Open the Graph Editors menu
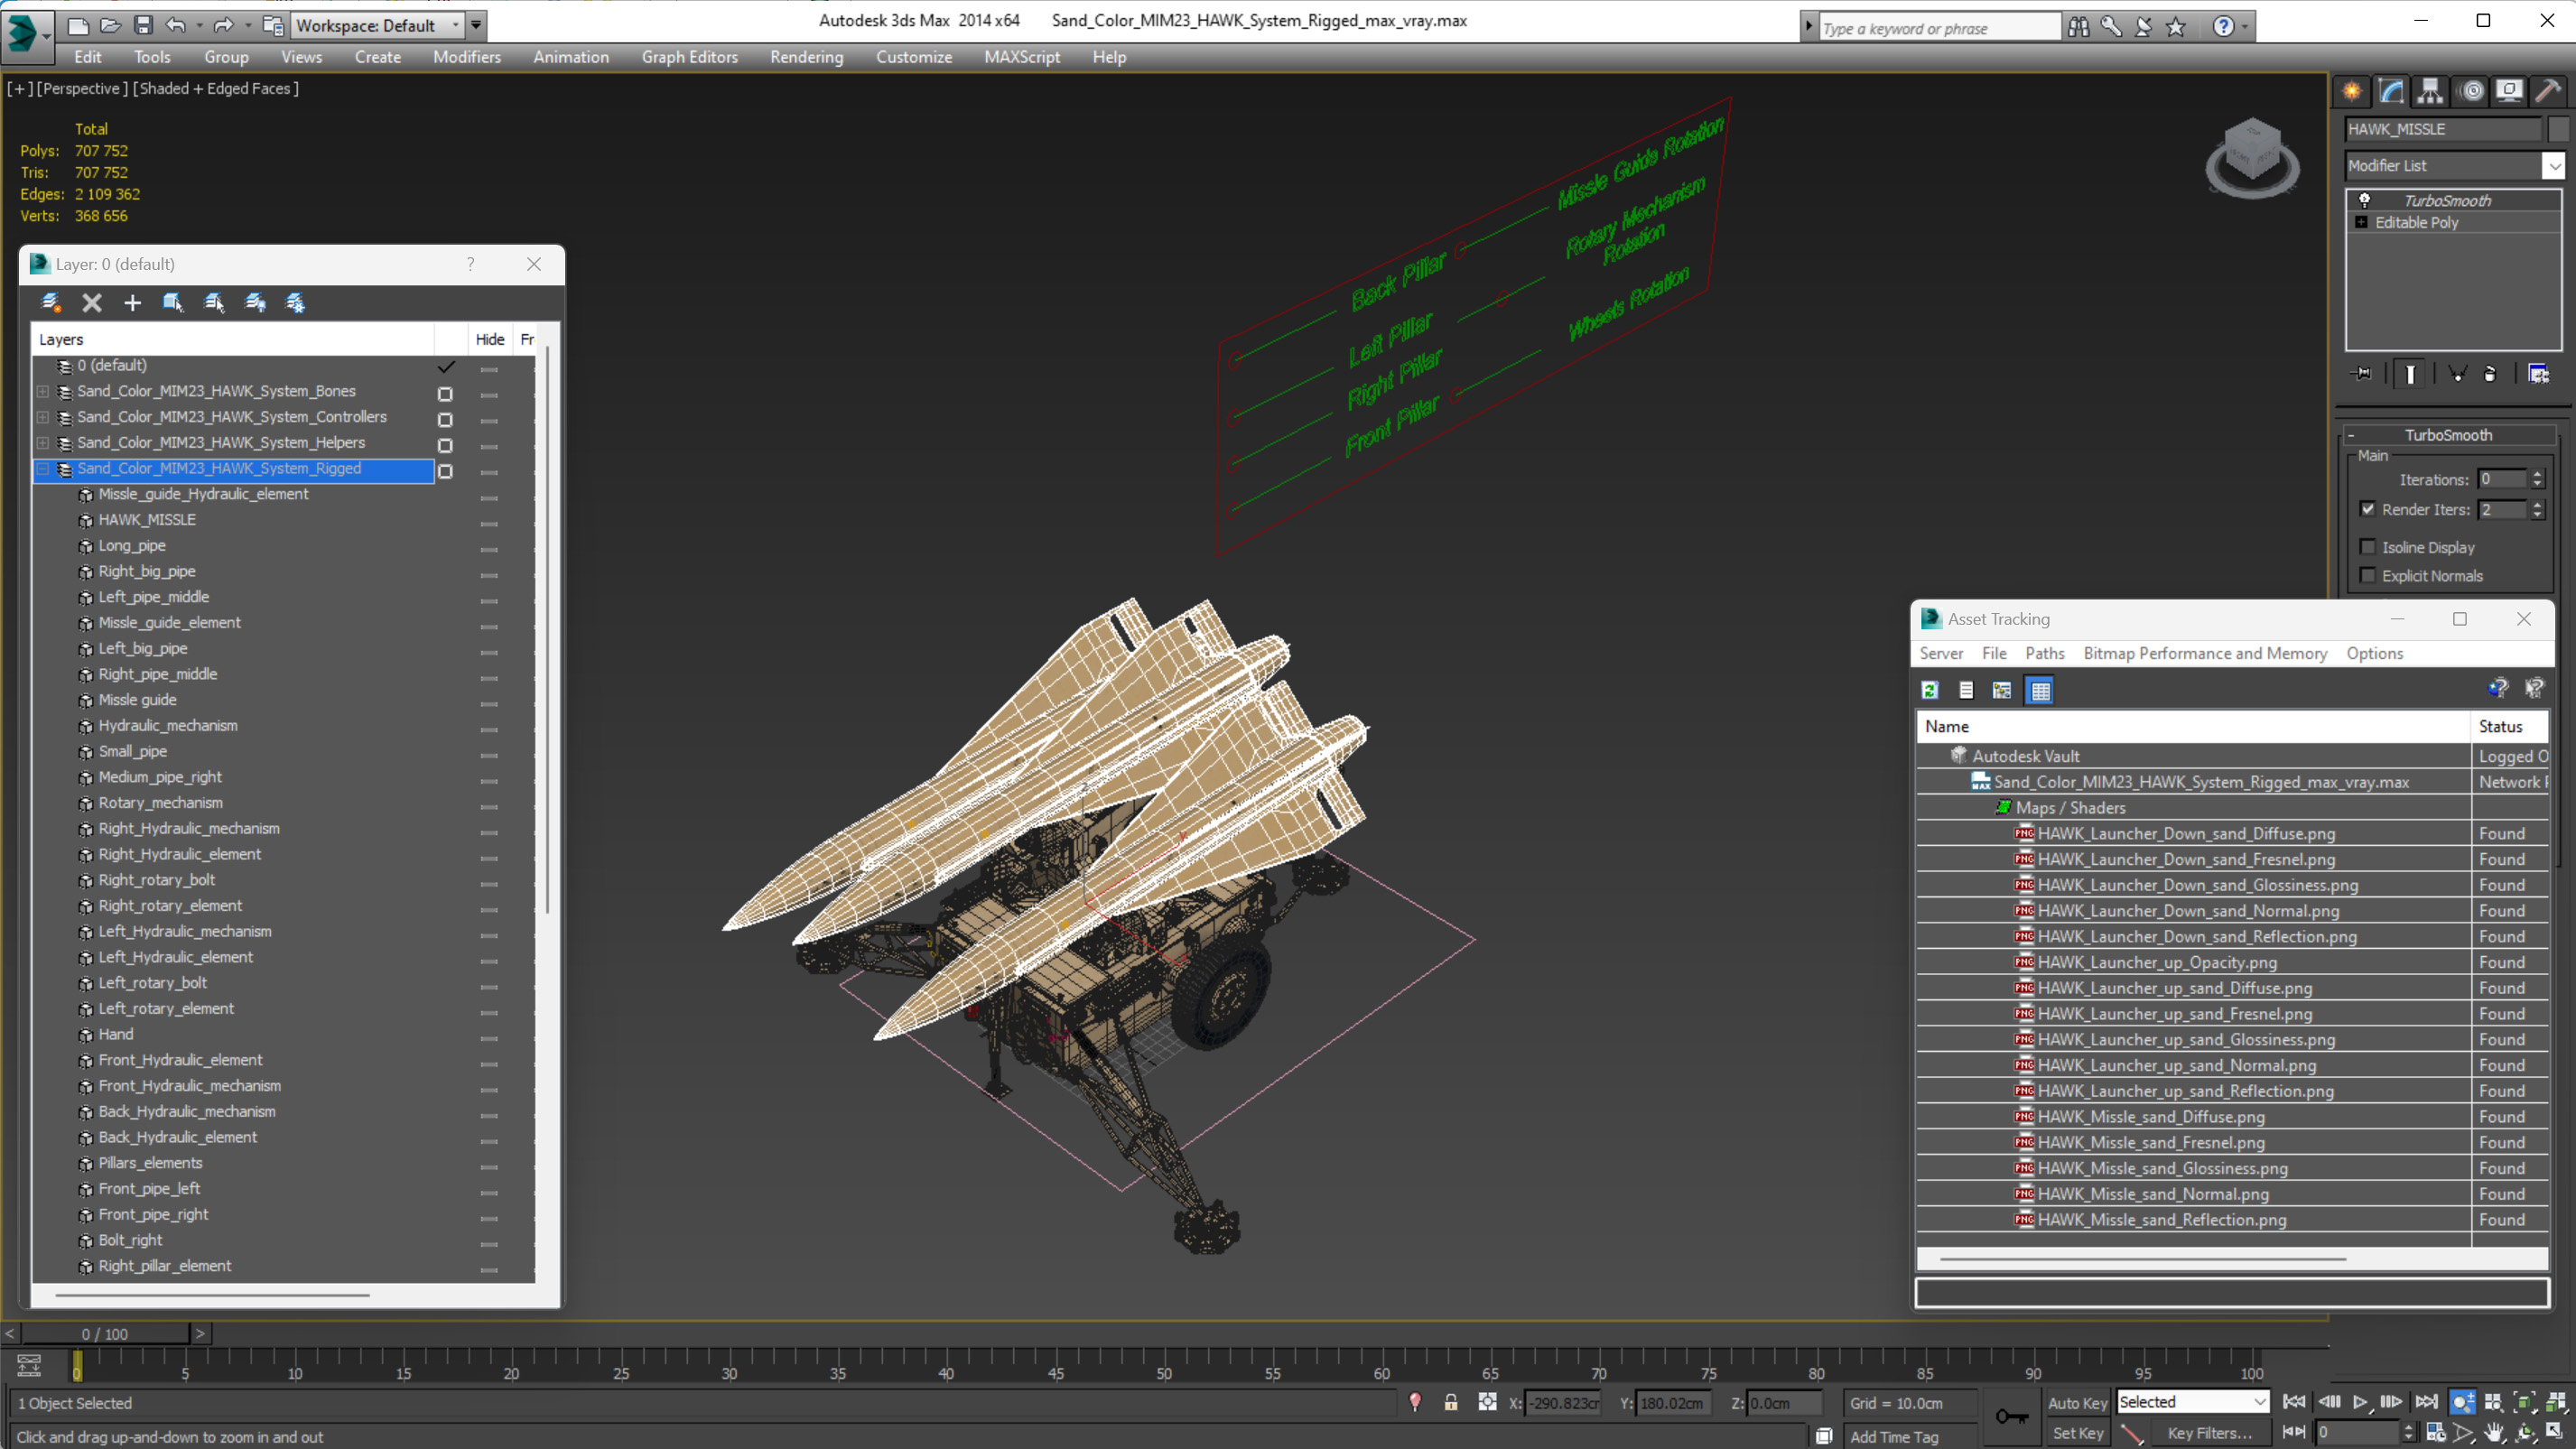 pyautogui.click(x=689, y=57)
